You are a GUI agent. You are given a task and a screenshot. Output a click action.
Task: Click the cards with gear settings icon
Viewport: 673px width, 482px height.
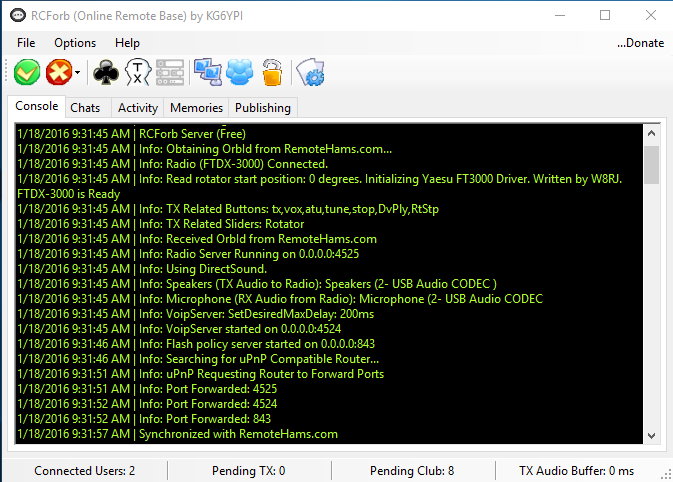[310, 72]
